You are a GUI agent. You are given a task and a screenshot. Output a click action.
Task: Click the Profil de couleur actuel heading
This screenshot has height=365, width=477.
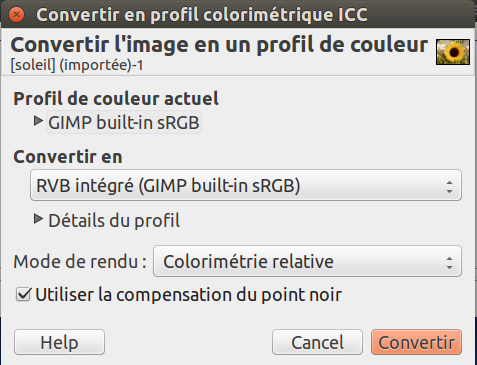116,99
